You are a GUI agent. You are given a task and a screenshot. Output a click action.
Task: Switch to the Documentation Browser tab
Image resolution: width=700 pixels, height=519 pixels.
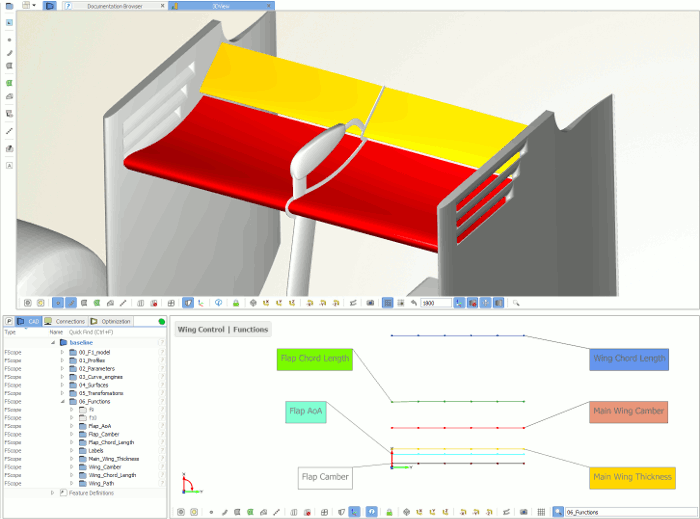112,5
